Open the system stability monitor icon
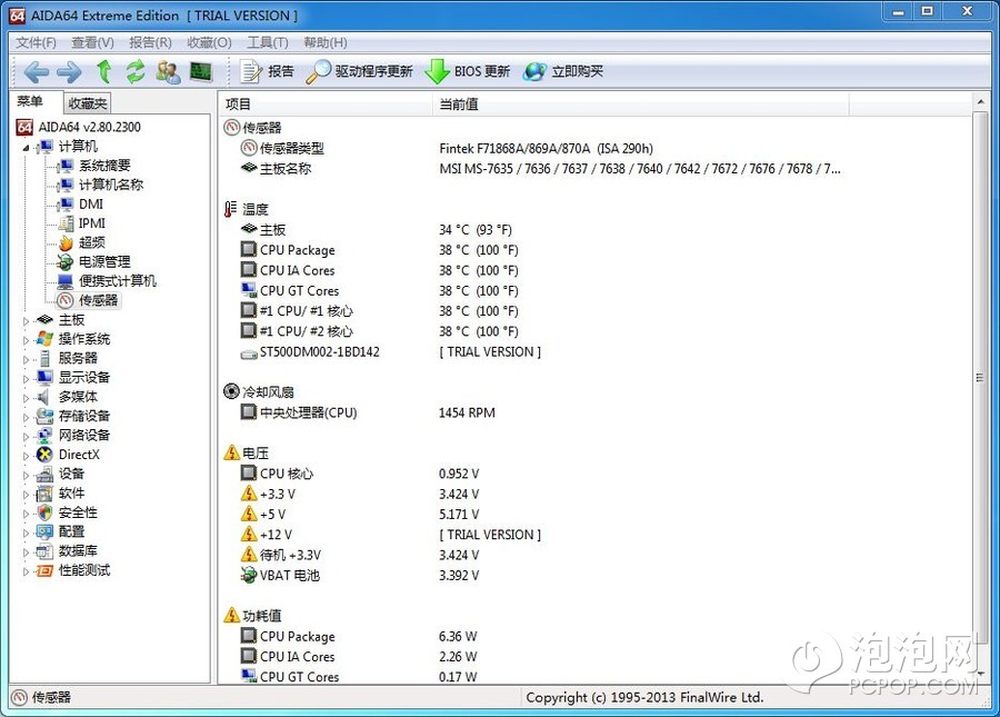Image resolution: width=1000 pixels, height=717 pixels. (201, 71)
